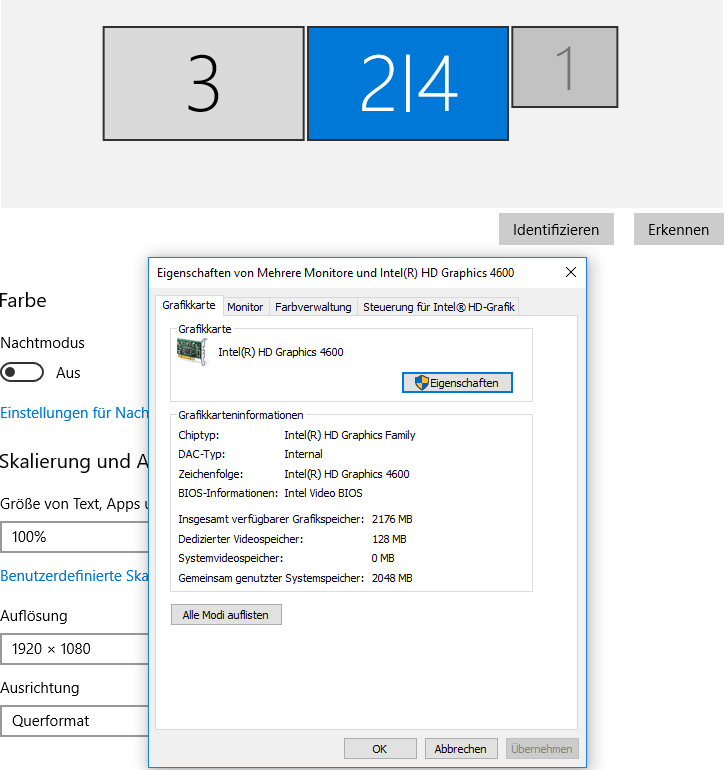Open the Einstellungen für Nachtmodus link
Viewport: 728px width, 770px height.
pos(74,412)
